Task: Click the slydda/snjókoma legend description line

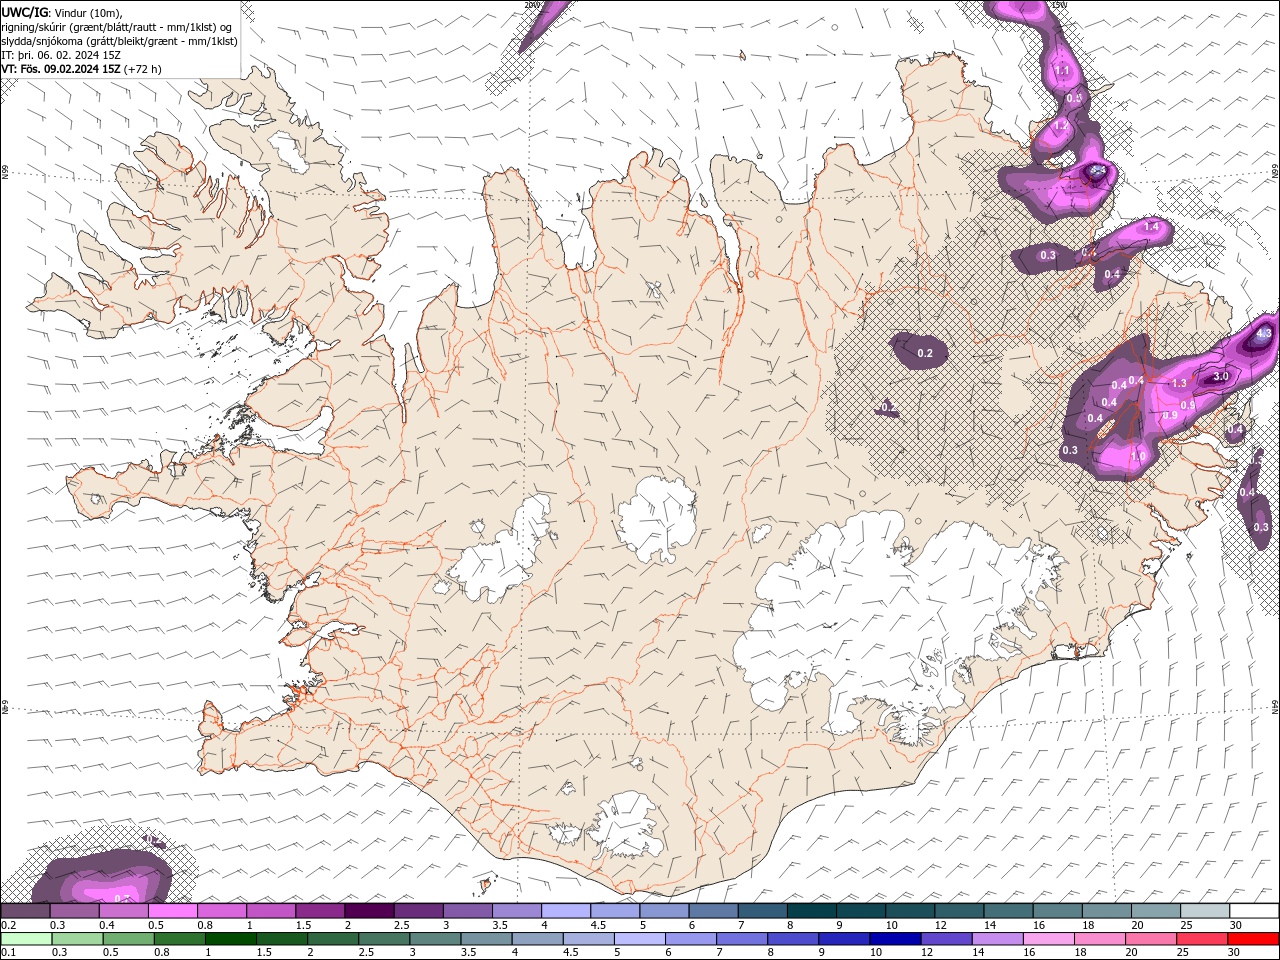Action: [x=120, y=41]
